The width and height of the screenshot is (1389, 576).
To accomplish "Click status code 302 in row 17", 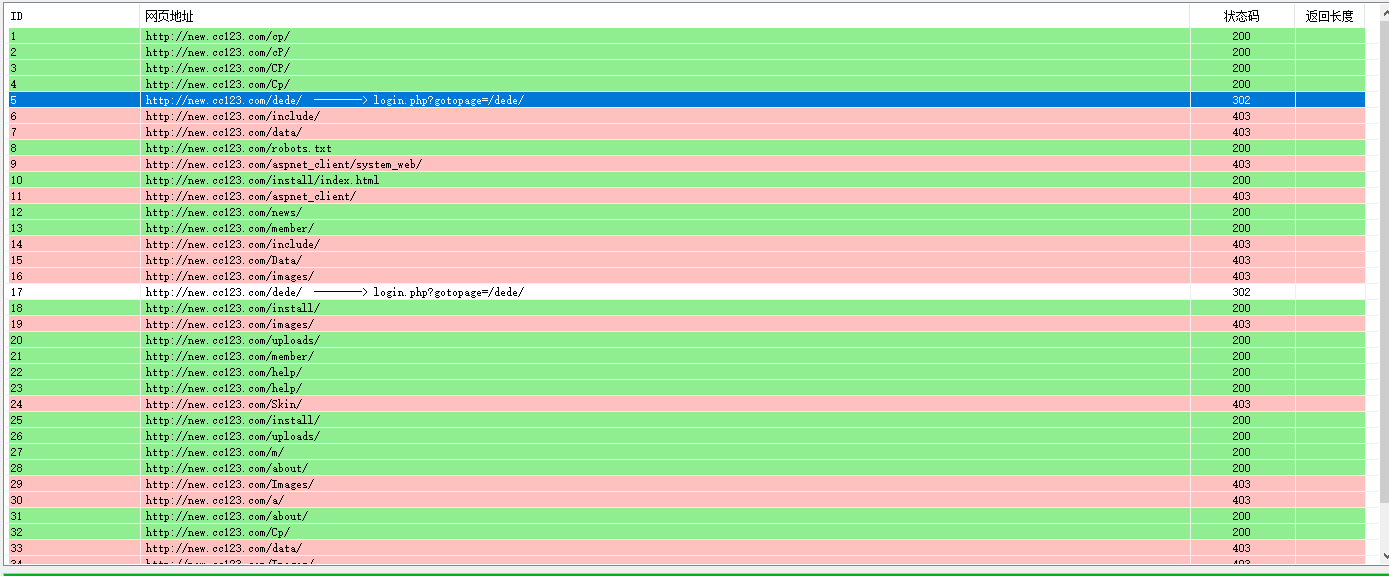I will [1241, 292].
